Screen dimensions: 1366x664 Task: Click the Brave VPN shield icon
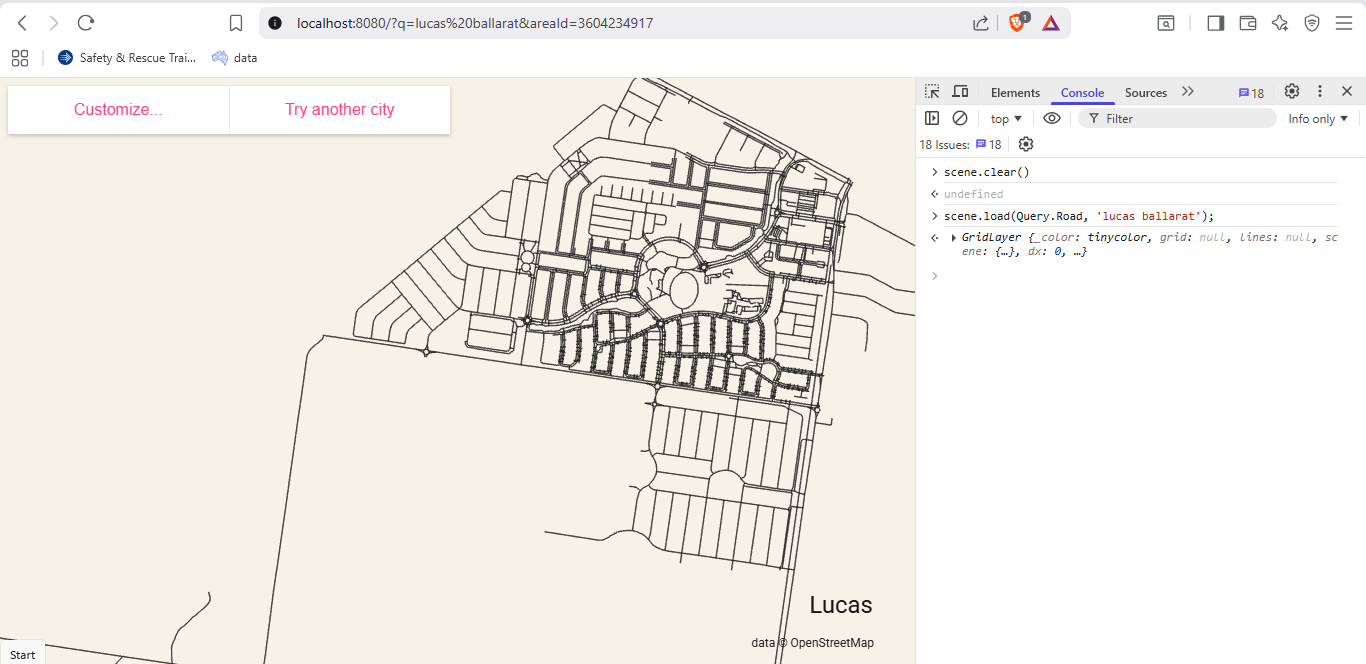coord(1312,23)
